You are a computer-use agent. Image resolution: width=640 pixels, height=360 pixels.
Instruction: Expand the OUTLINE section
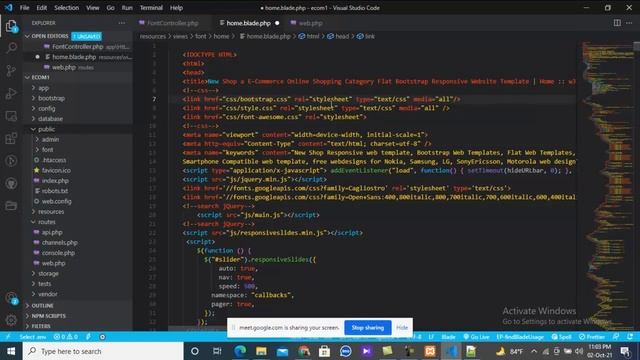pyautogui.click(x=42, y=305)
